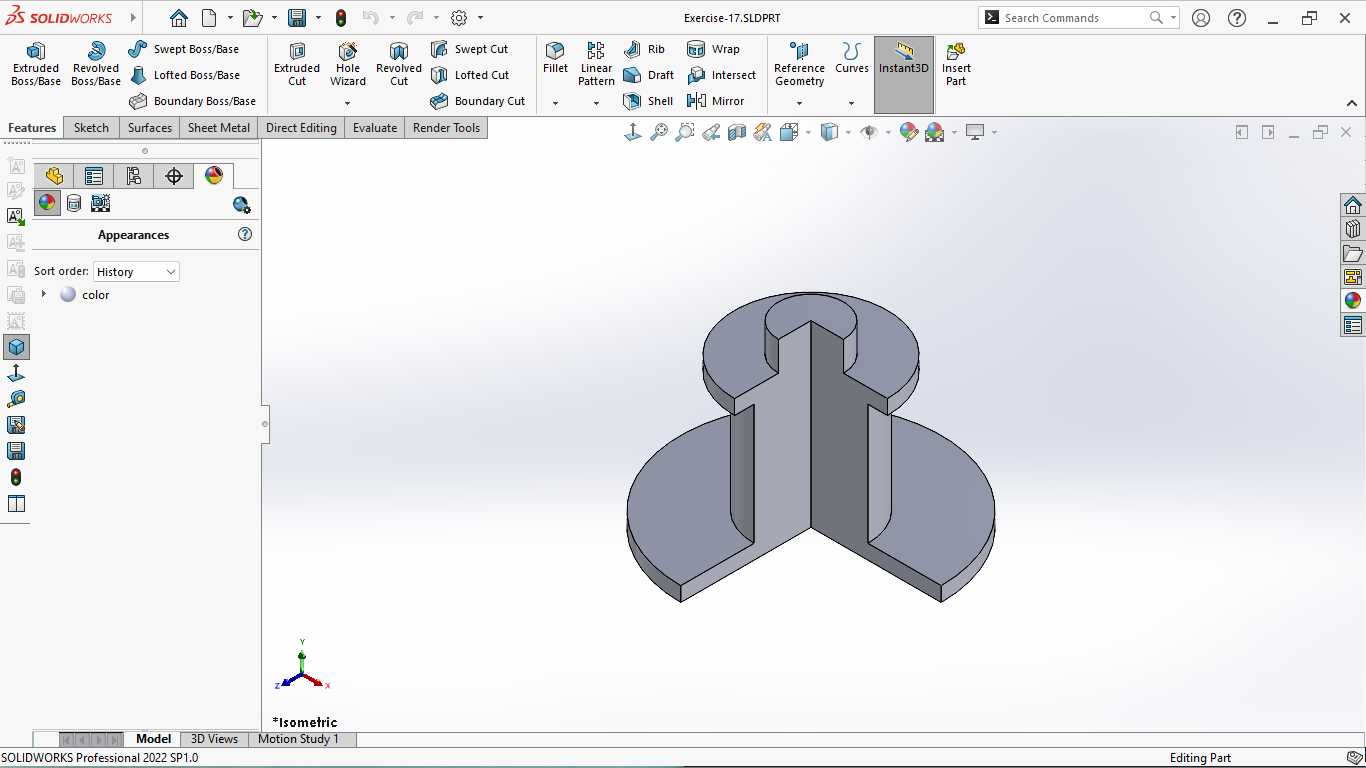Select Boundary Boss/Base
The image size is (1366, 768).
193,101
